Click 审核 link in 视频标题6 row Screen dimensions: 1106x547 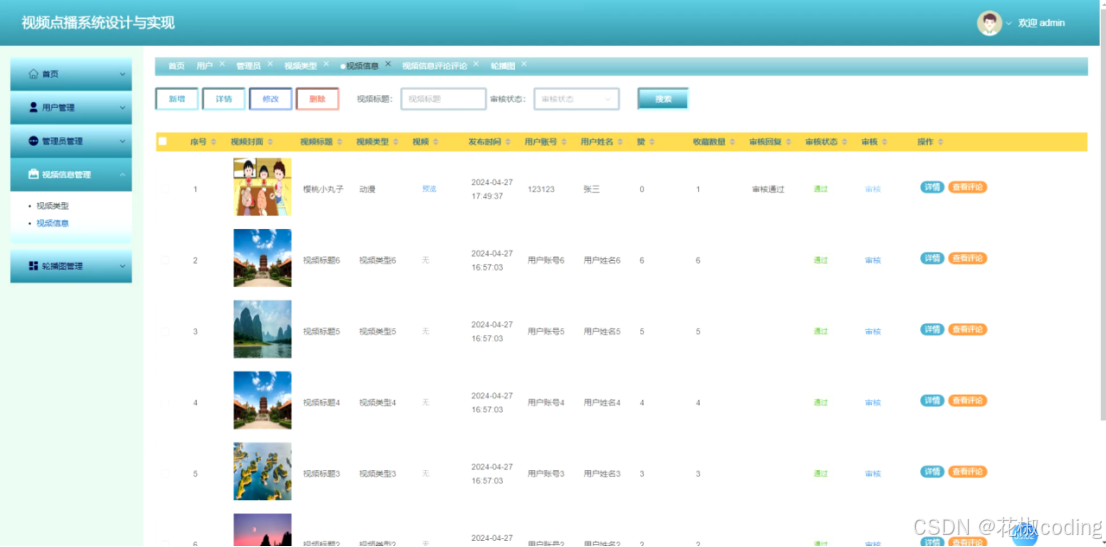tap(873, 260)
